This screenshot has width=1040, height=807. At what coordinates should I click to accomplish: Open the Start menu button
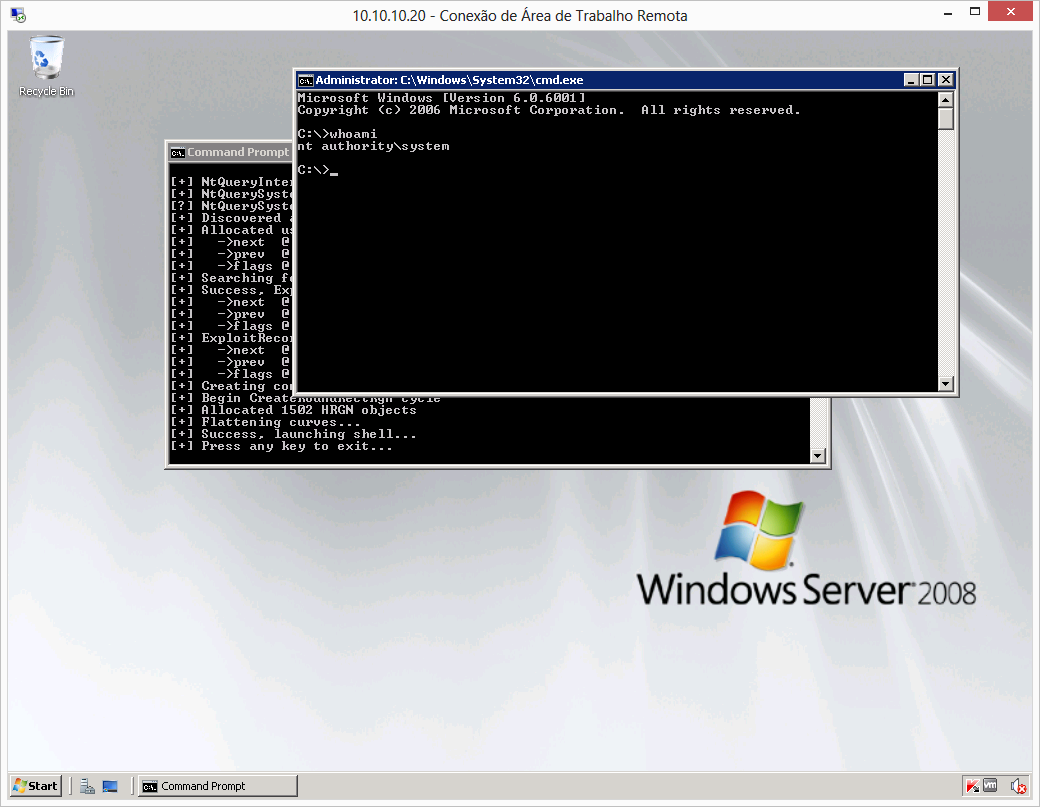click(36, 786)
